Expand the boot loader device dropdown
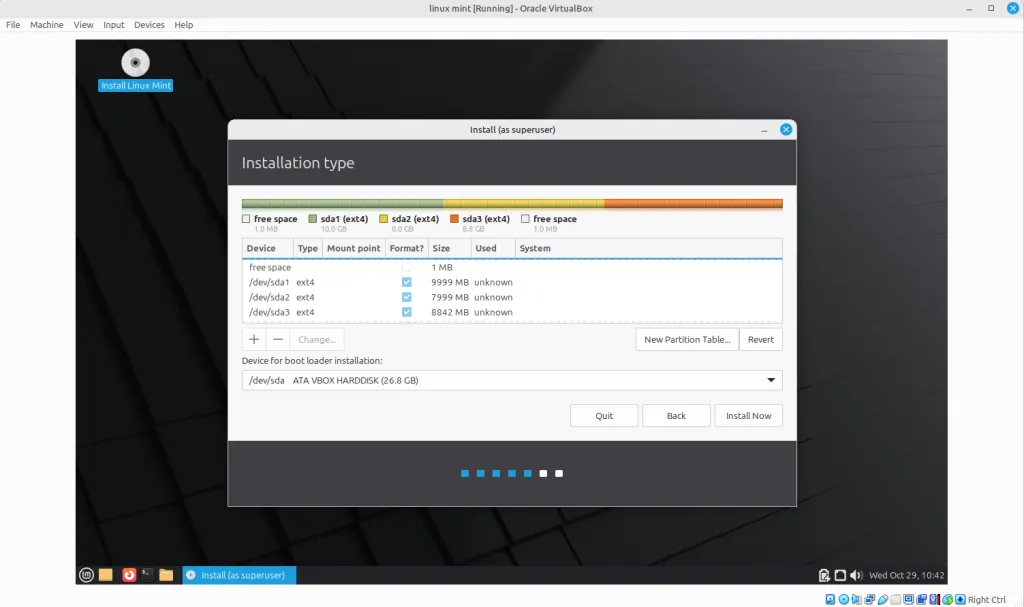The width and height of the screenshot is (1024, 607). click(x=770, y=380)
